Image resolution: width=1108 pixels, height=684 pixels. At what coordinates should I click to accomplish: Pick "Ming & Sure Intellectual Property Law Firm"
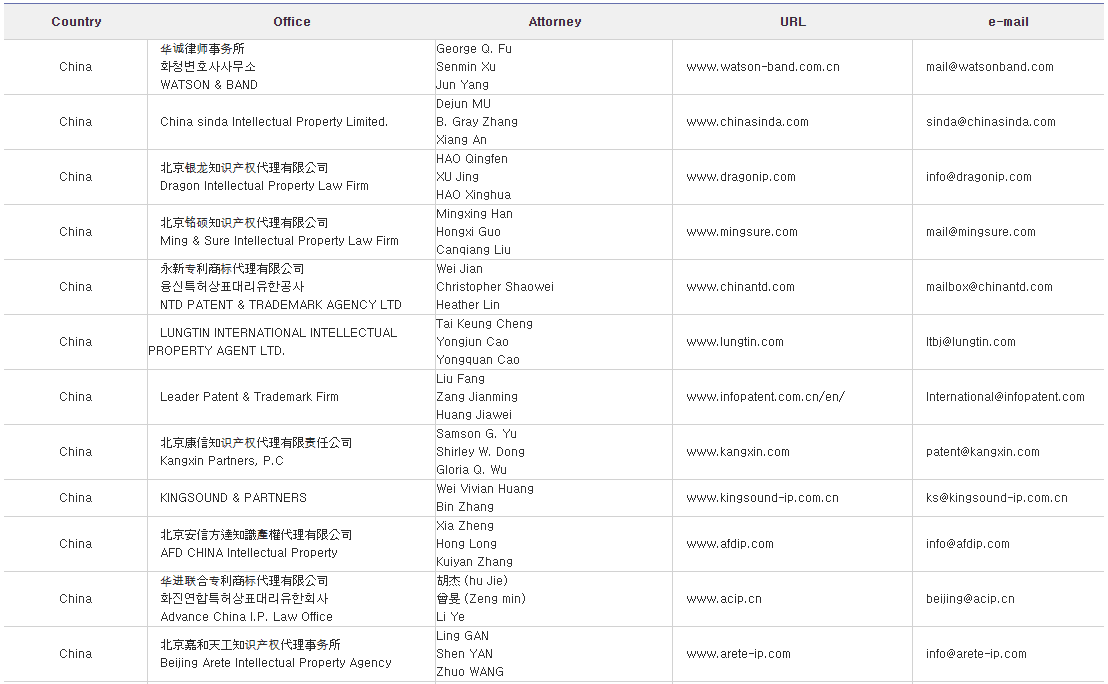(280, 242)
